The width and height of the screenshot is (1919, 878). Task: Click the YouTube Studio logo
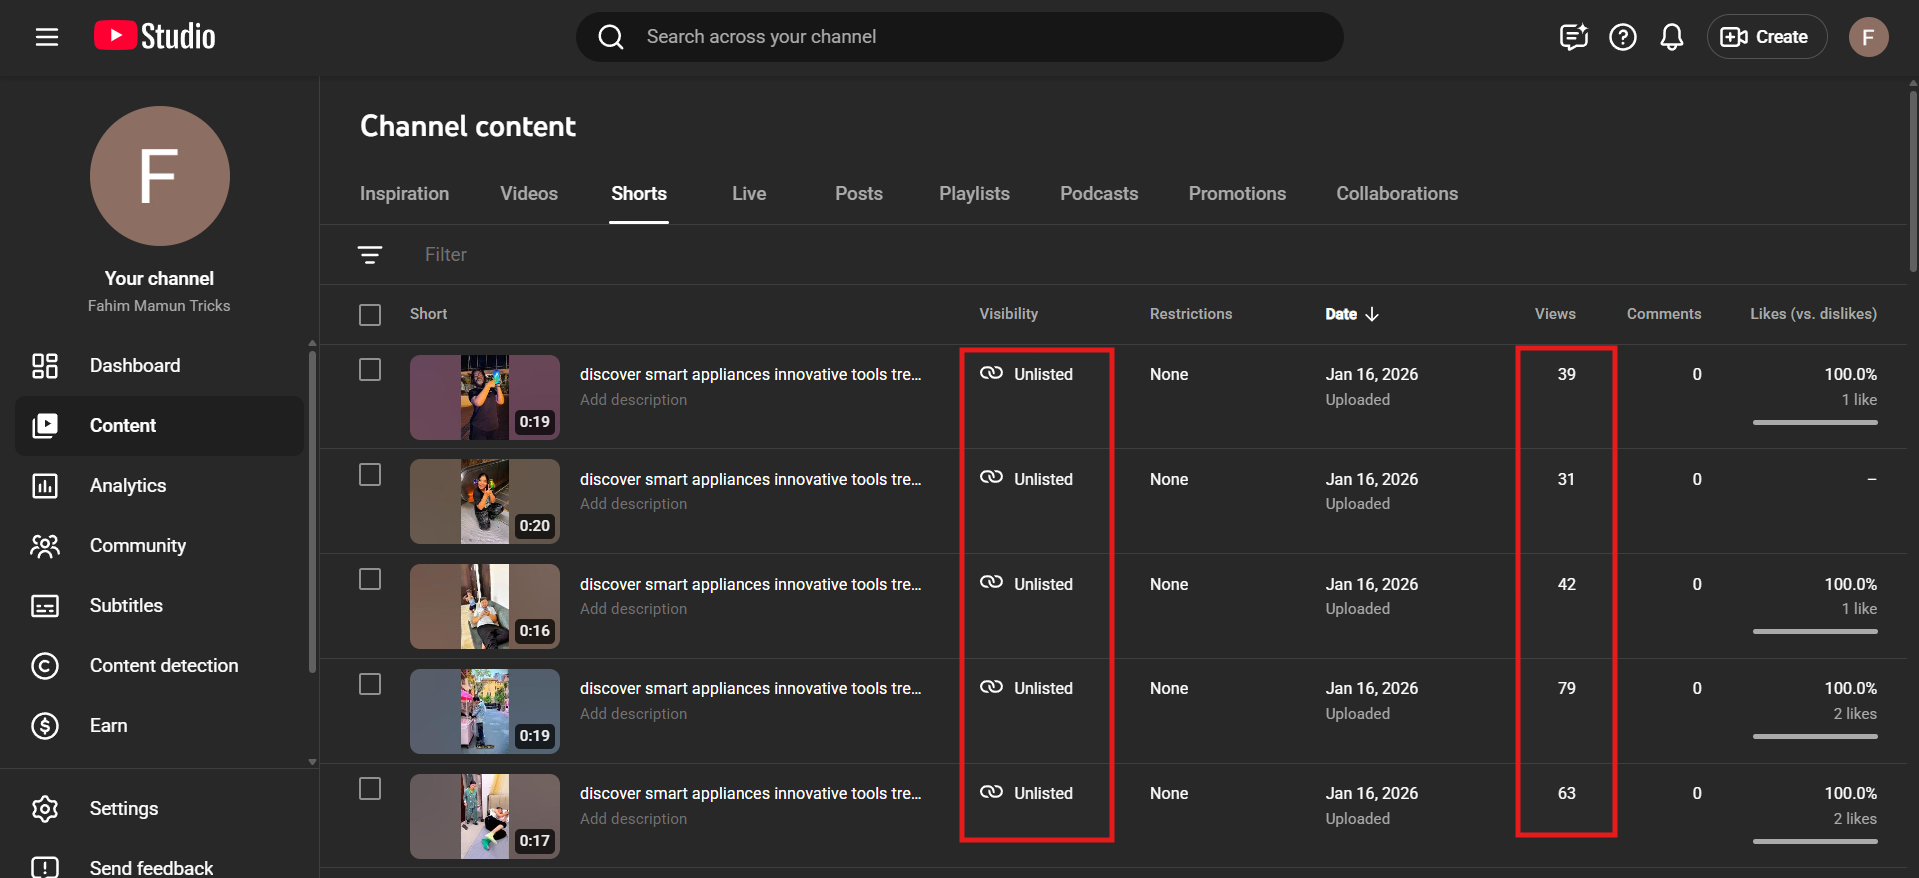point(155,37)
